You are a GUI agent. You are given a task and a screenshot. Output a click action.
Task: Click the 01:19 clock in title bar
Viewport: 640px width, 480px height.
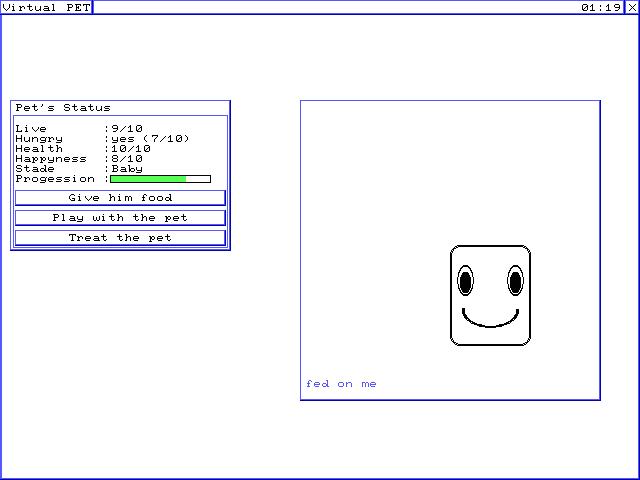600,7
